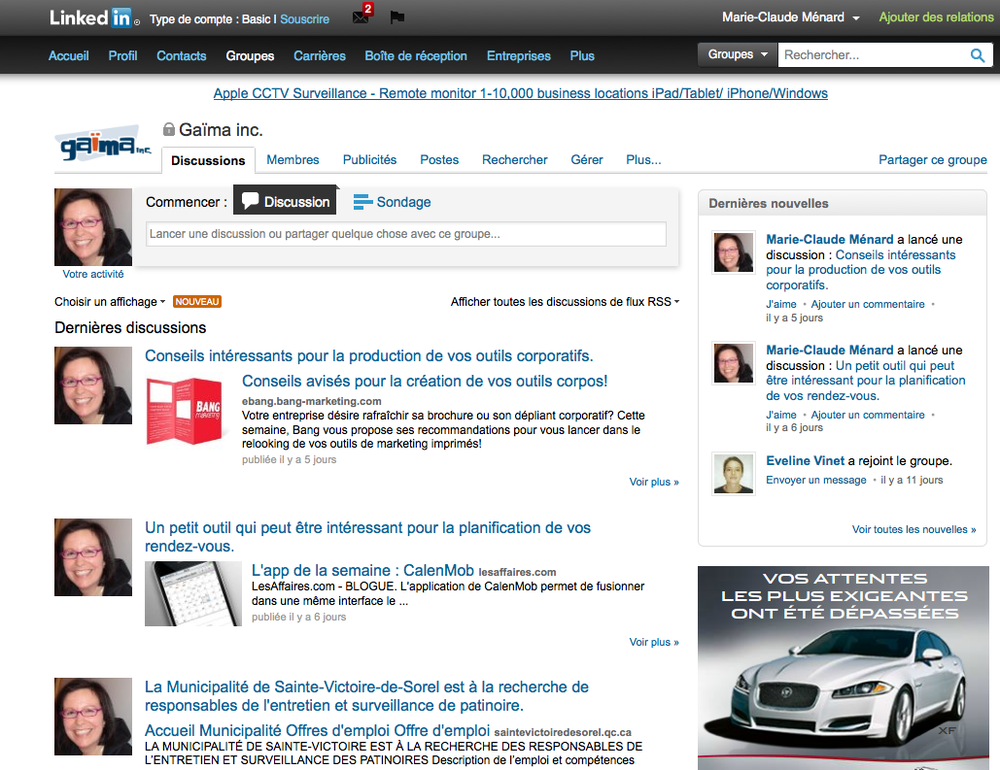Image resolution: width=1000 pixels, height=770 pixels.
Task: Expand the Choisir un affichage dropdown
Action: [110, 301]
